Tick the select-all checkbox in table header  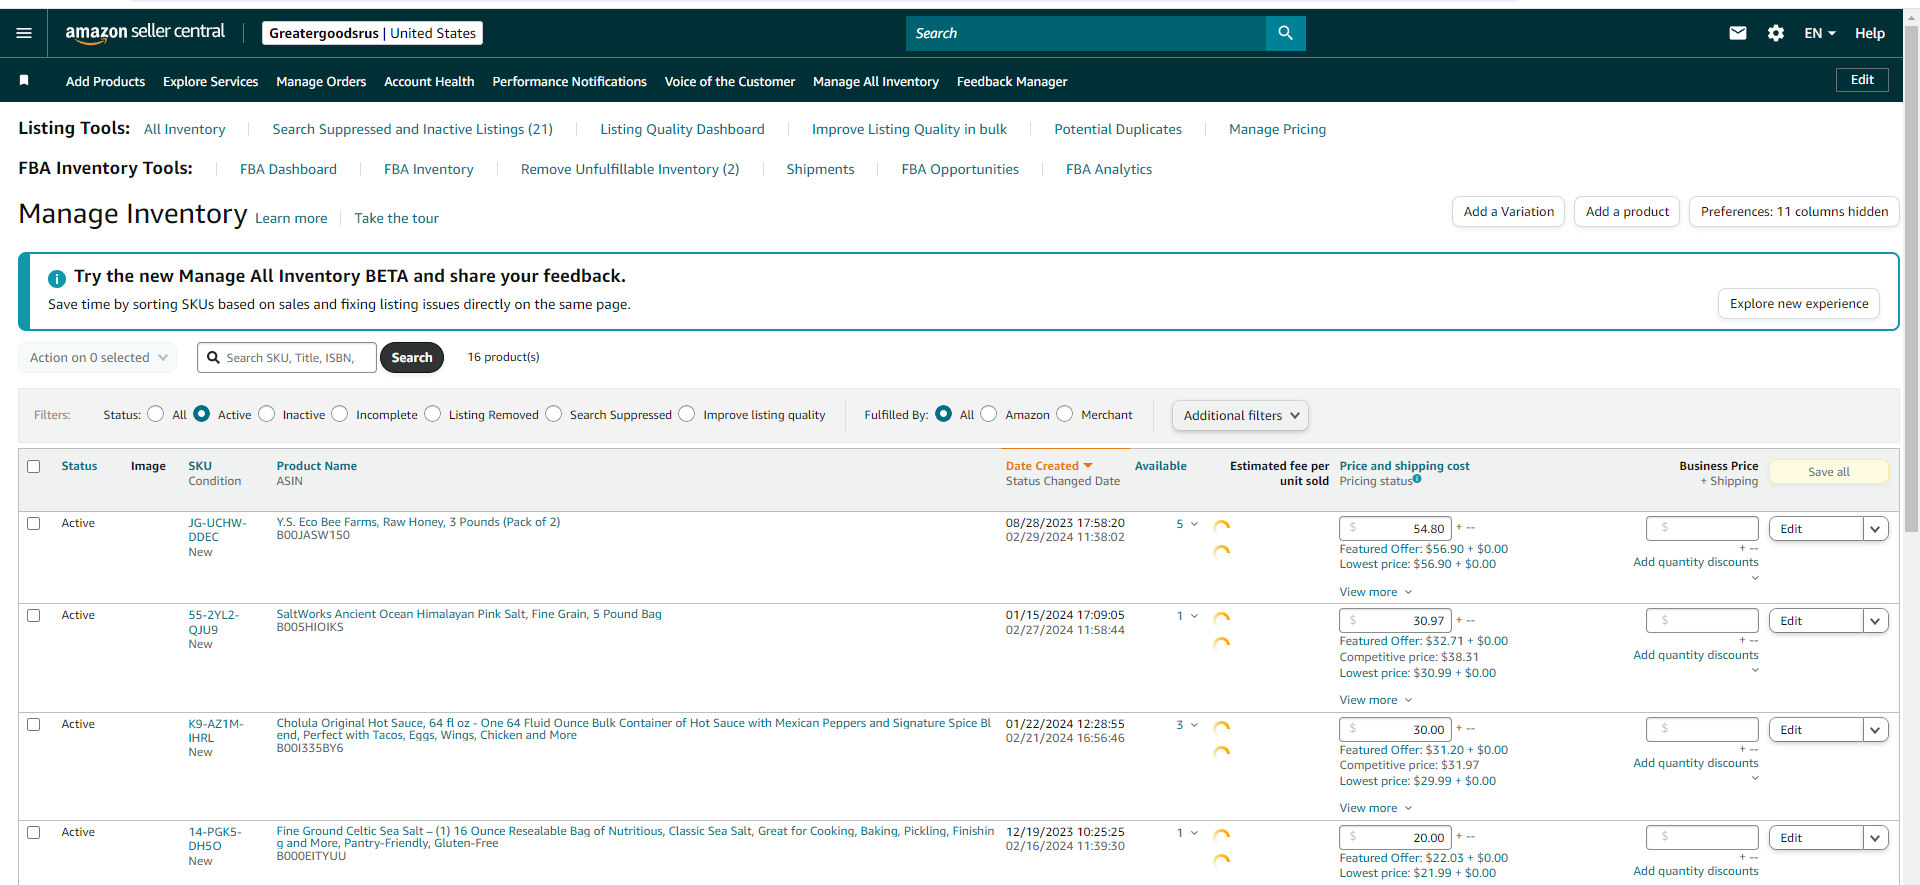(34, 466)
